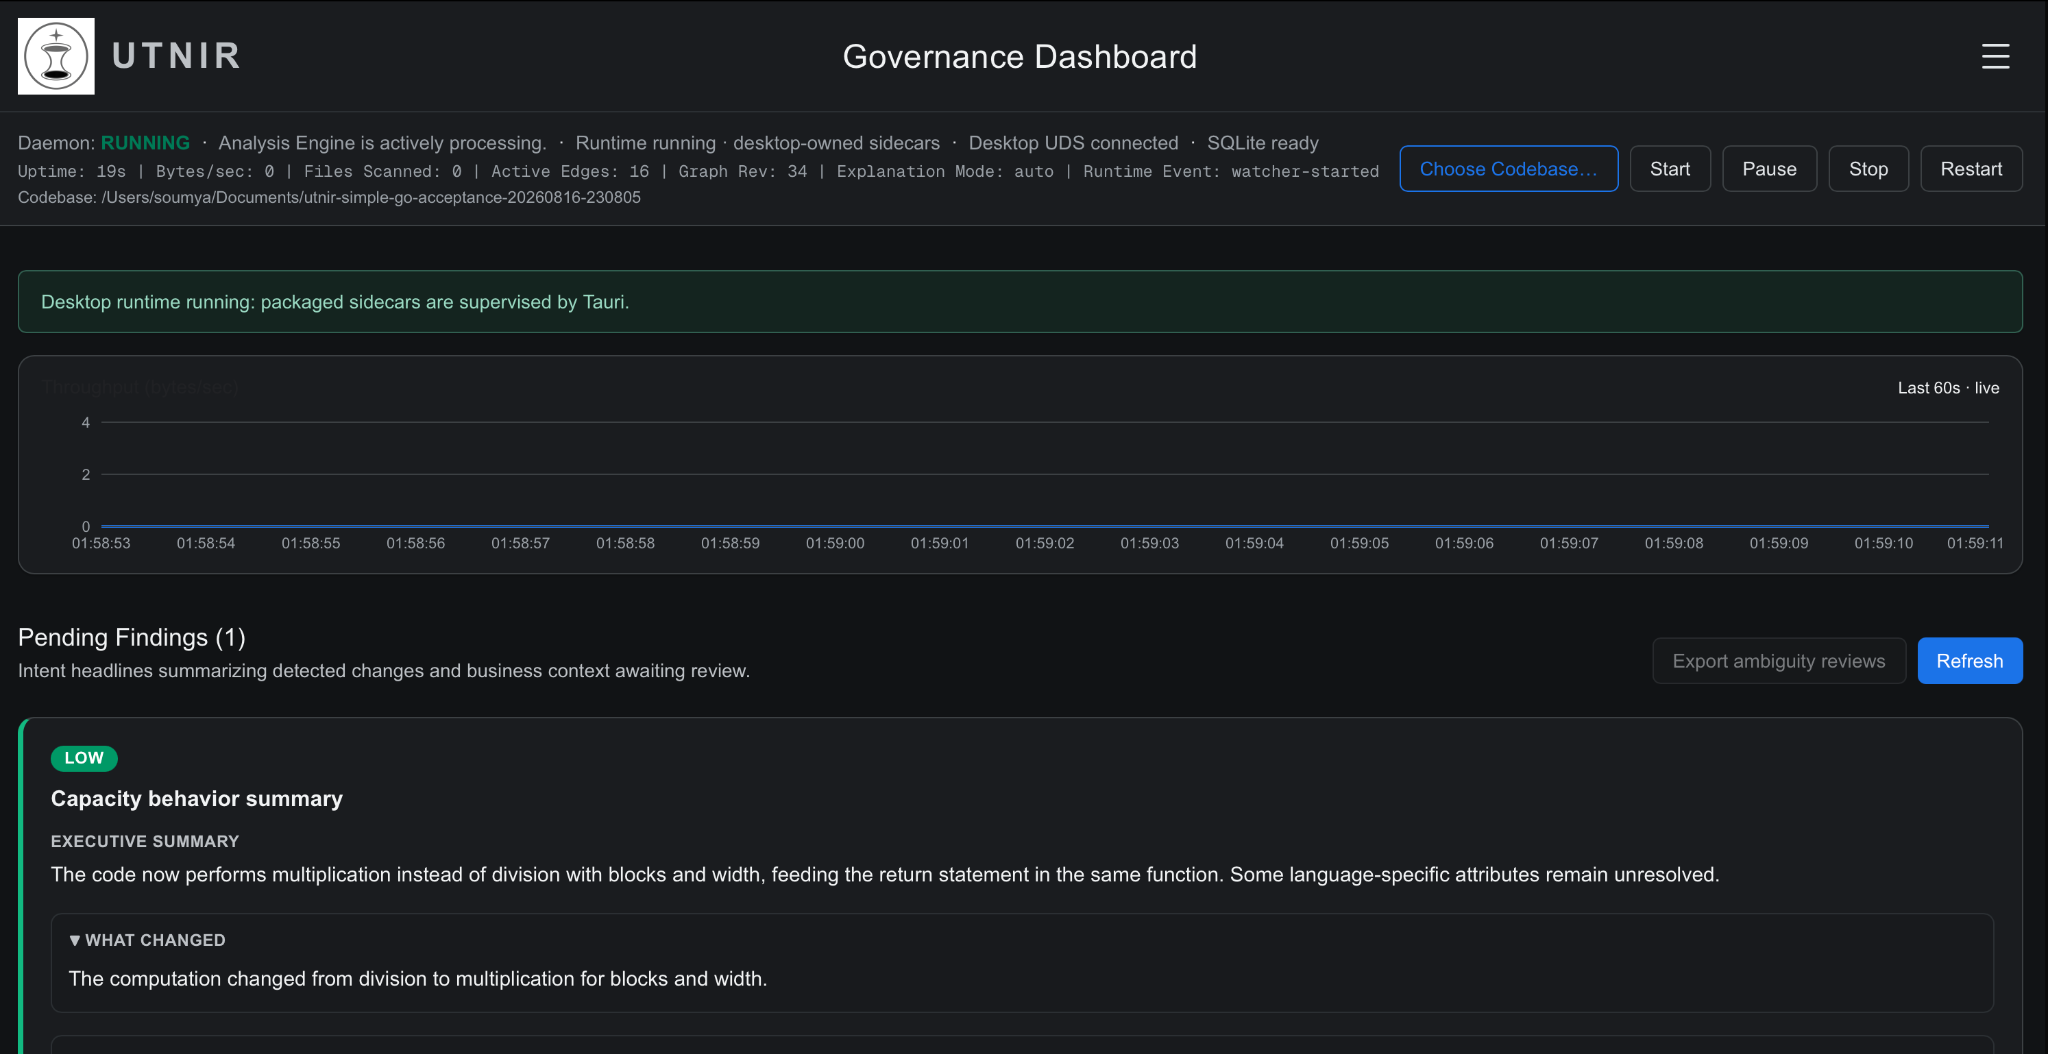Start the daemon
2048x1054 pixels.
coord(1670,169)
